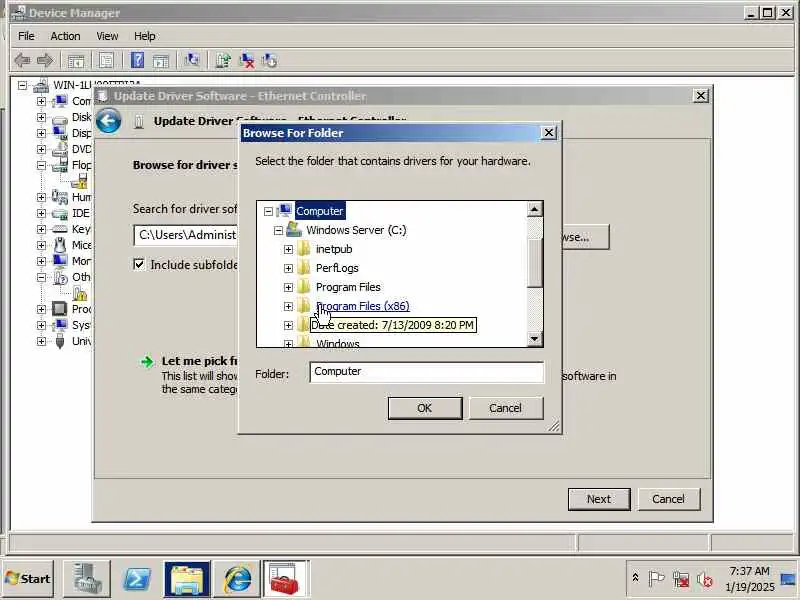This screenshot has height=600, width=800.
Task: Click the muted speaker tray icon
Action: [705, 579]
